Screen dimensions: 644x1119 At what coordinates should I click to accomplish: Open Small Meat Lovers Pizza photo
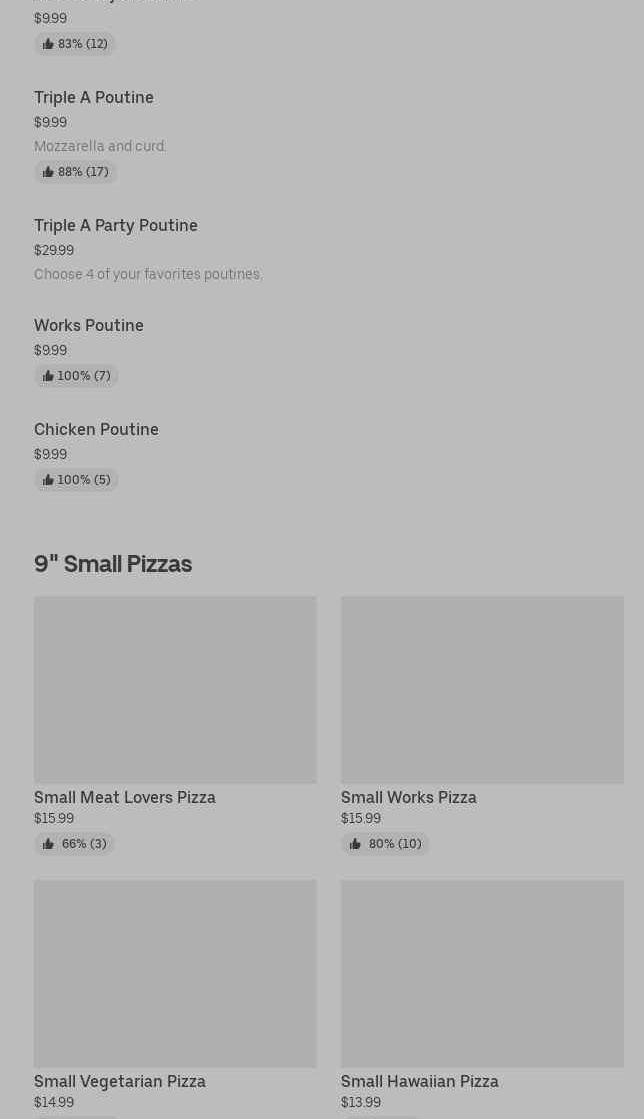[175, 690]
